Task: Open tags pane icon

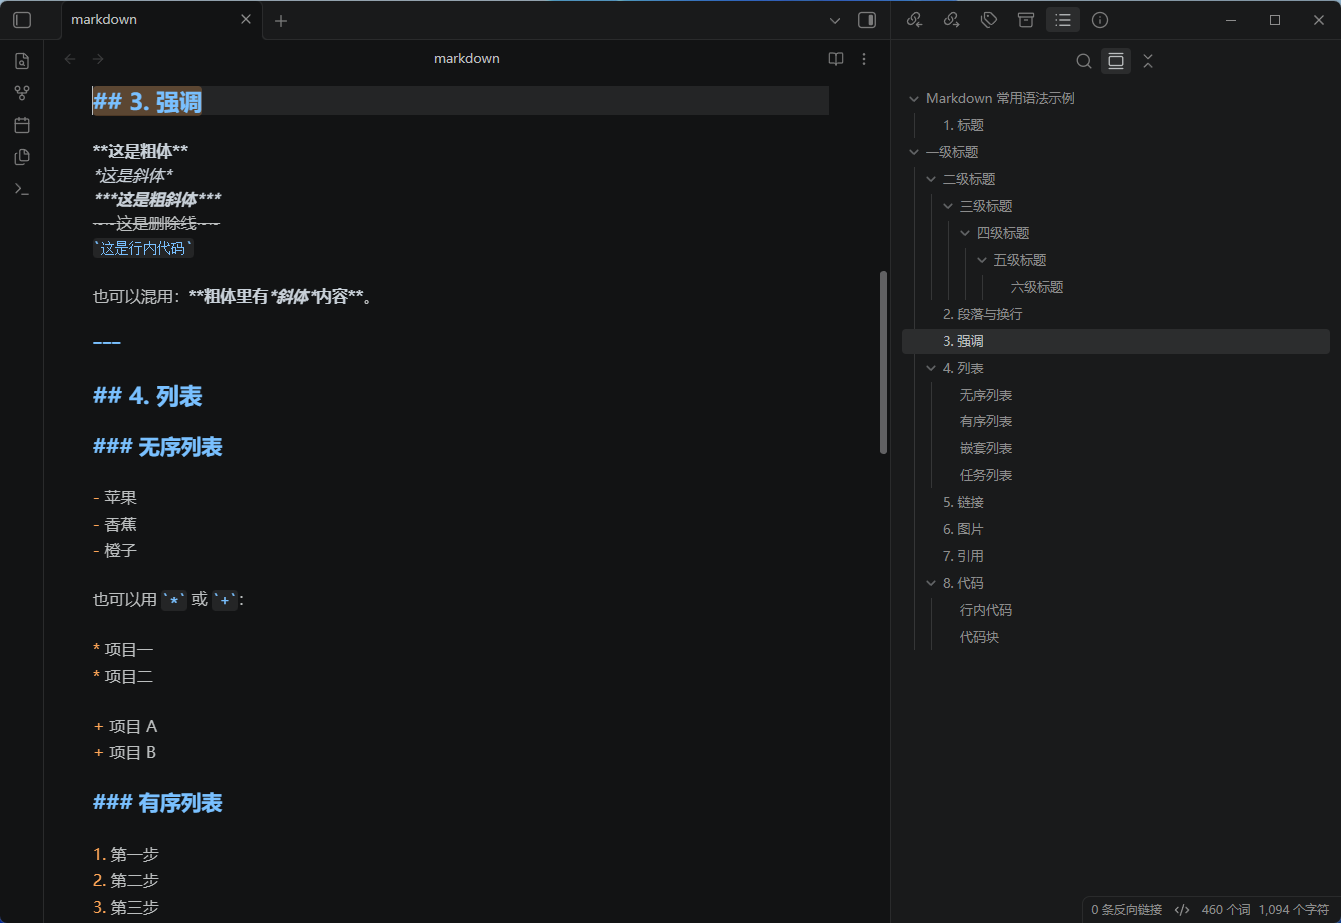Action: point(988,20)
